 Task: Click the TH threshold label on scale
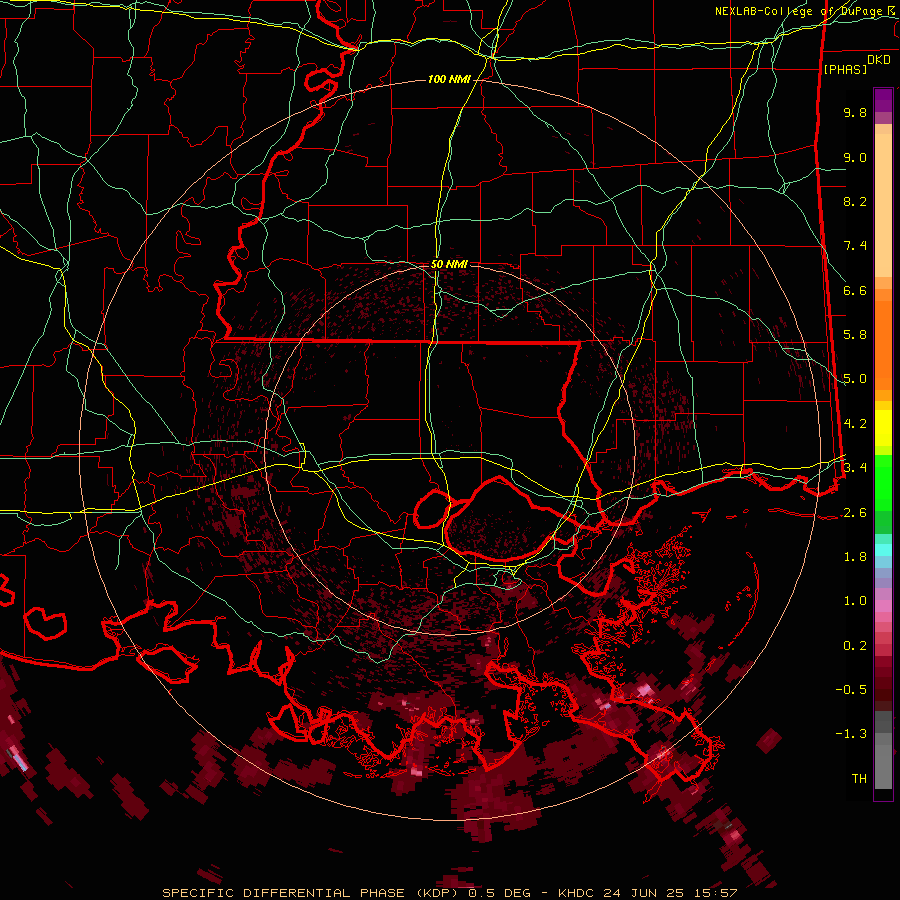(x=859, y=779)
